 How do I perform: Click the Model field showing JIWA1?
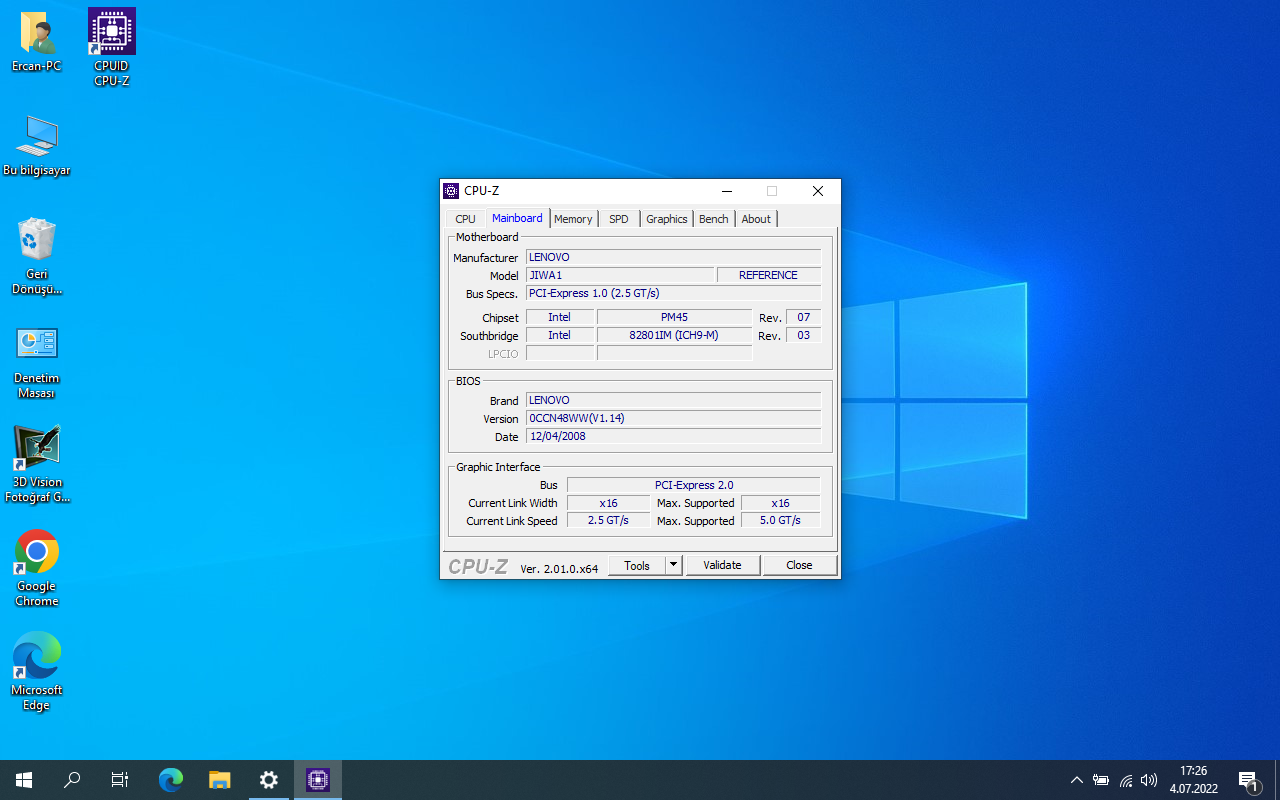(x=620, y=275)
